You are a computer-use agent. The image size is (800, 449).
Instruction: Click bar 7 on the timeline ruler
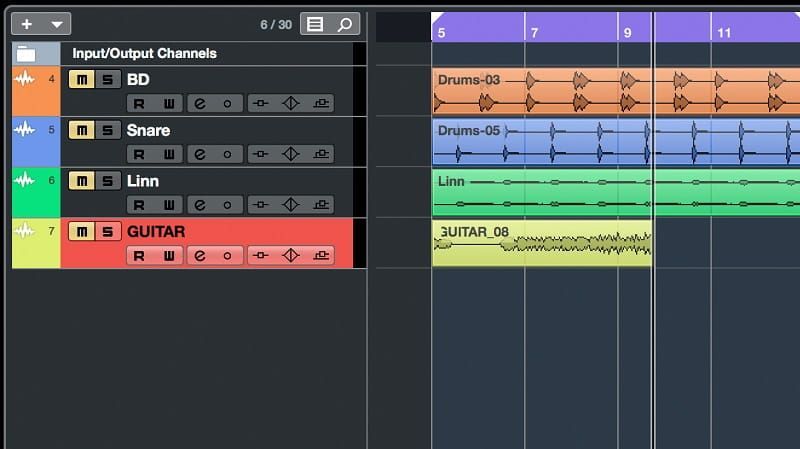(534, 33)
